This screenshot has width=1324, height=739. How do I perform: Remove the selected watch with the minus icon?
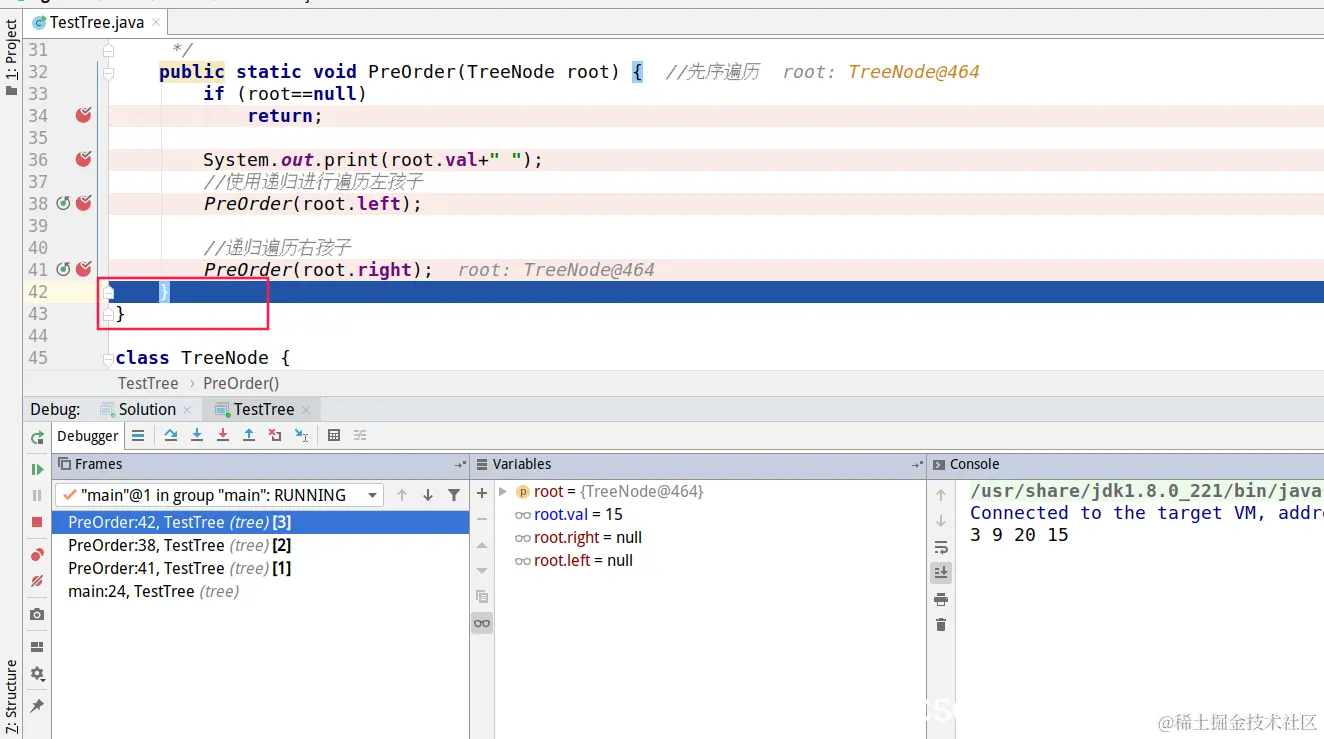(482, 519)
